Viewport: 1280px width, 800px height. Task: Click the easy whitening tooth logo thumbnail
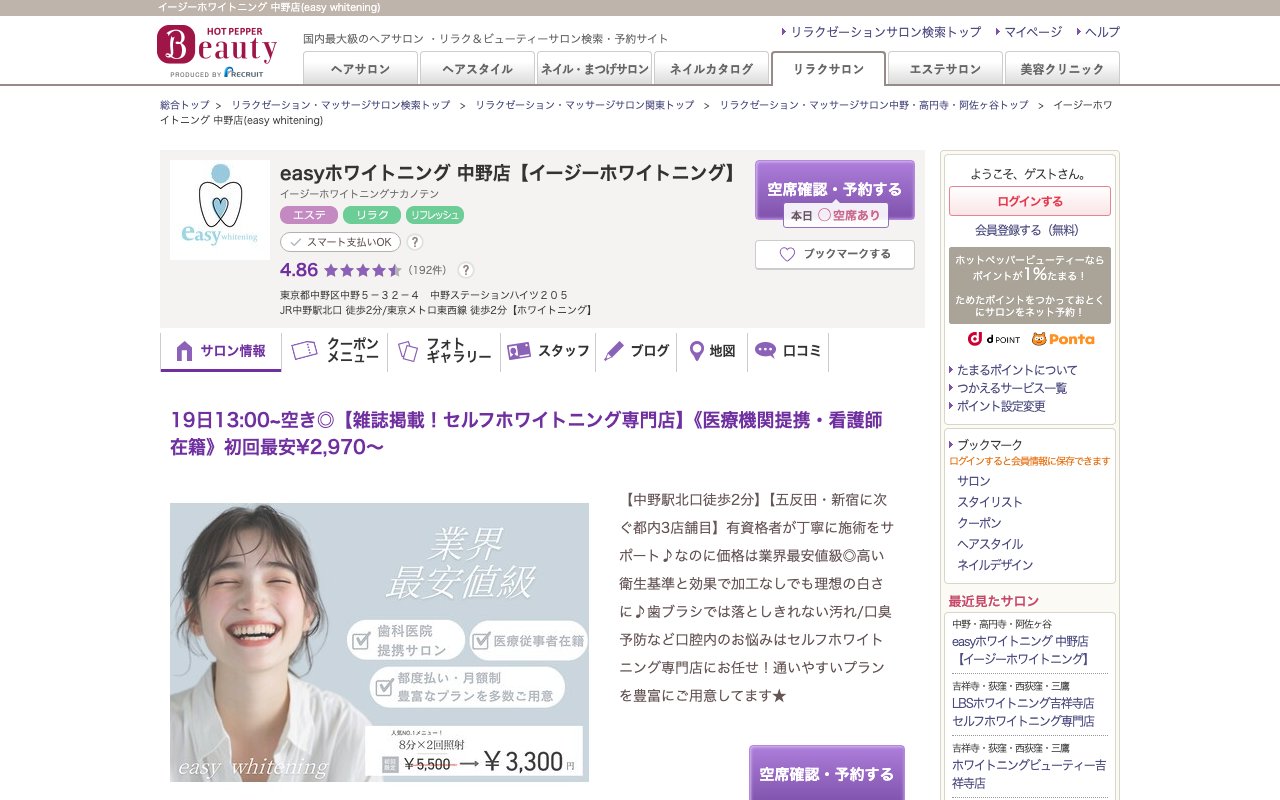click(x=219, y=209)
